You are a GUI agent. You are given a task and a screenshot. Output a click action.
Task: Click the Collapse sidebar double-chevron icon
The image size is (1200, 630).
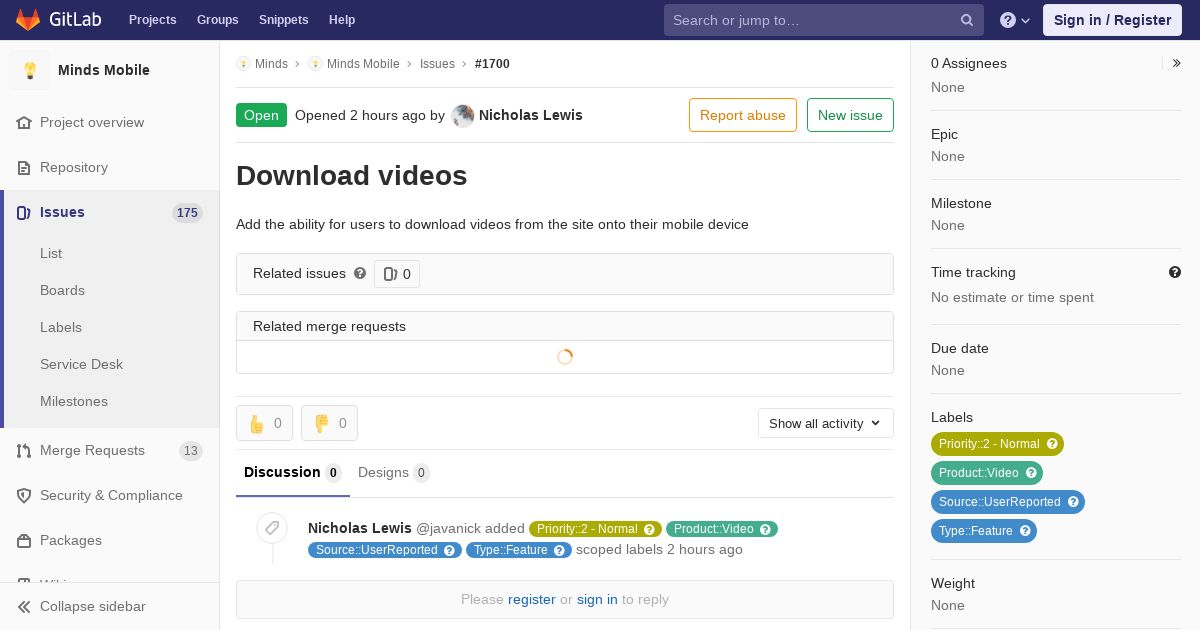(24, 606)
